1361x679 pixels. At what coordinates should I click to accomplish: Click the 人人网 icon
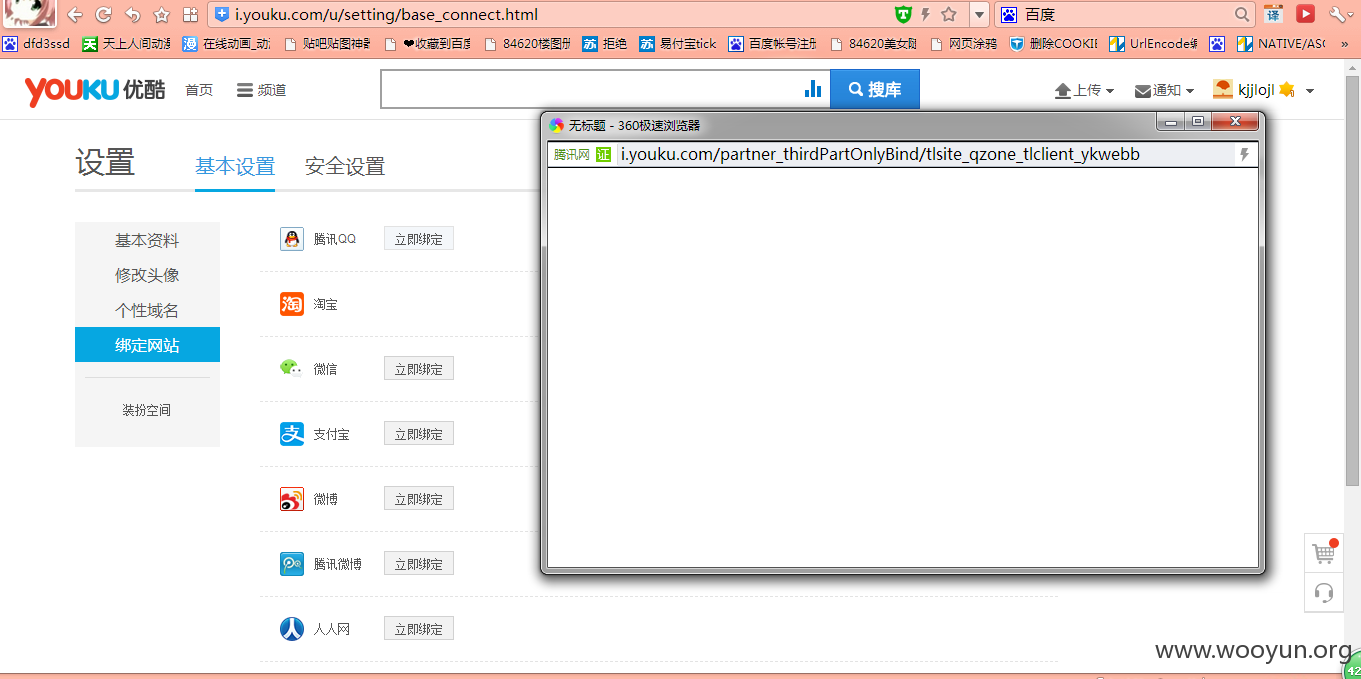[292, 629]
